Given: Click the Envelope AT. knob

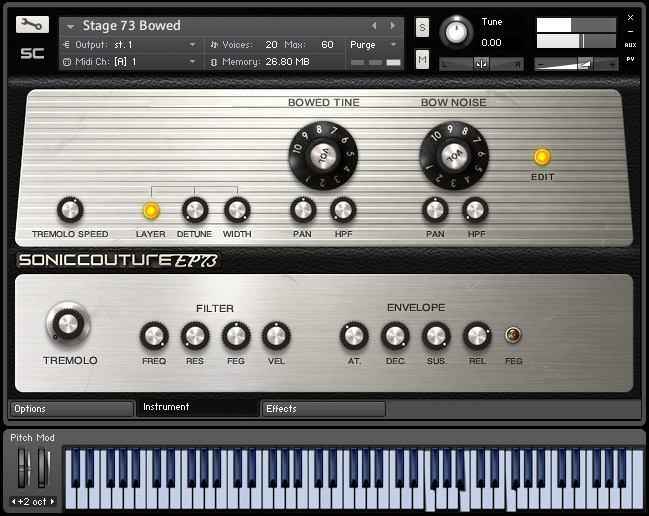Looking at the screenshot, I should (354, 336).
